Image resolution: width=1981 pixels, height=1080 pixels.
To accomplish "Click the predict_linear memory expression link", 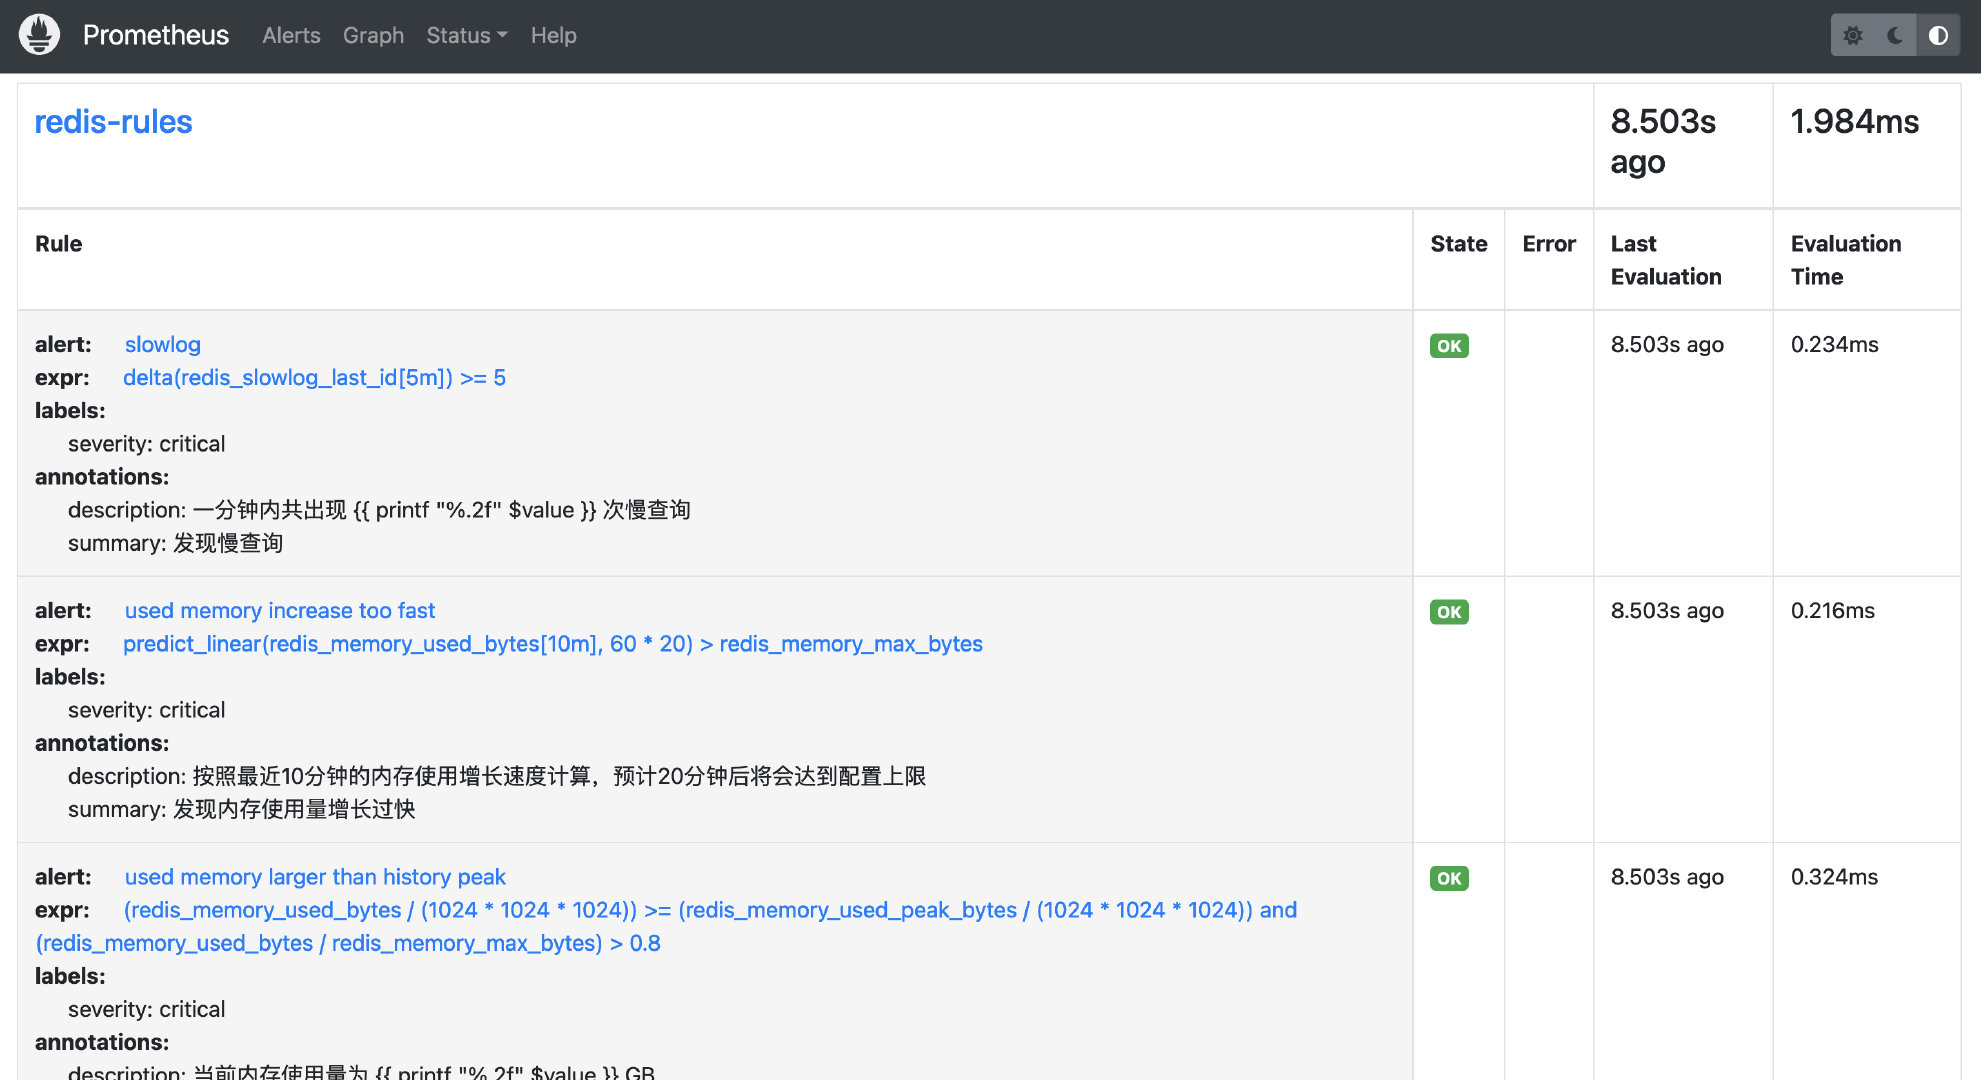I will (x=553, y=643).
